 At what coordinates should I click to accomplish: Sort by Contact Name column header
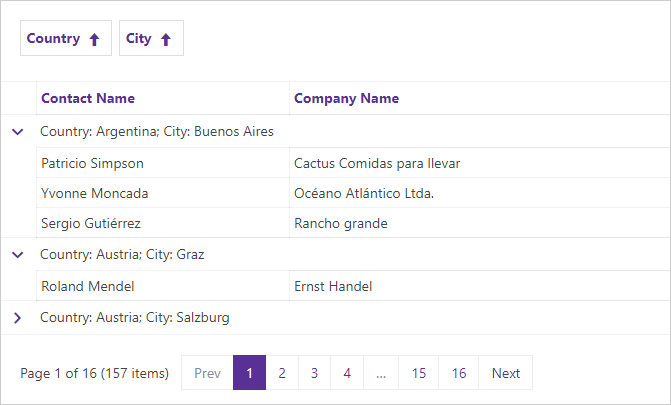tap(88, 98)
